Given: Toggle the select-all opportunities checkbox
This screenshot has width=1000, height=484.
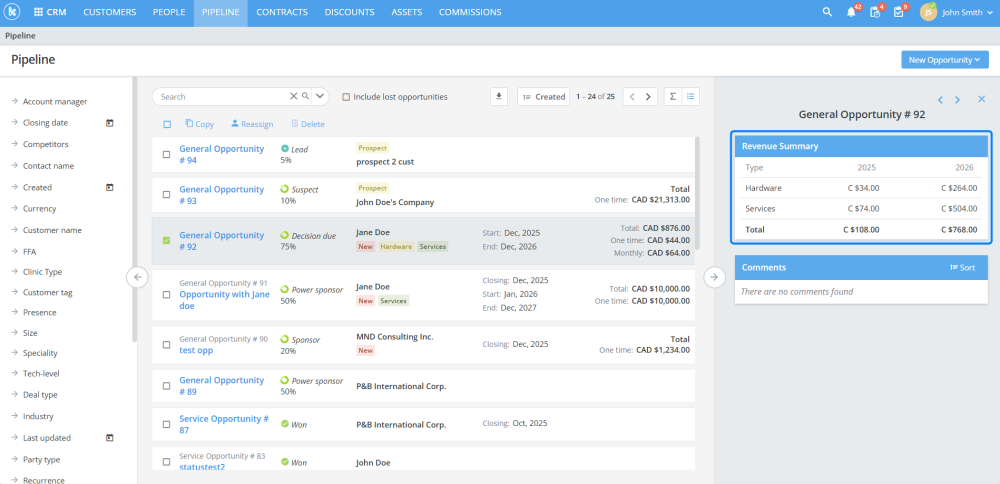Looking at the screenshot, I should coord(167,124).
